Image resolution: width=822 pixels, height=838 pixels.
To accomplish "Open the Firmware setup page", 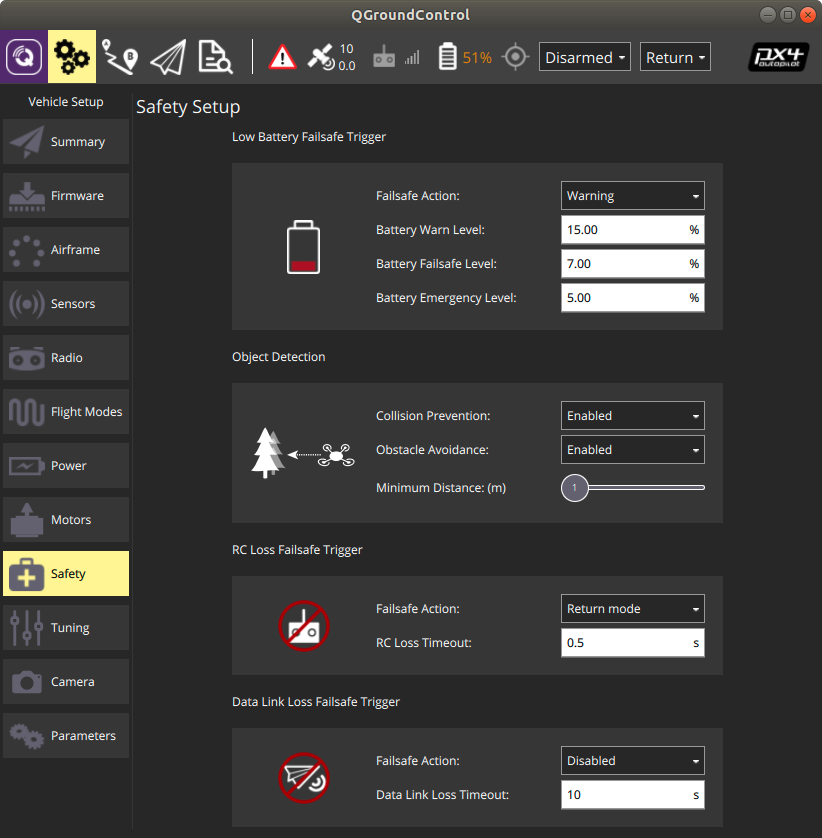I will pyautogui.click(x=66, y=196).
